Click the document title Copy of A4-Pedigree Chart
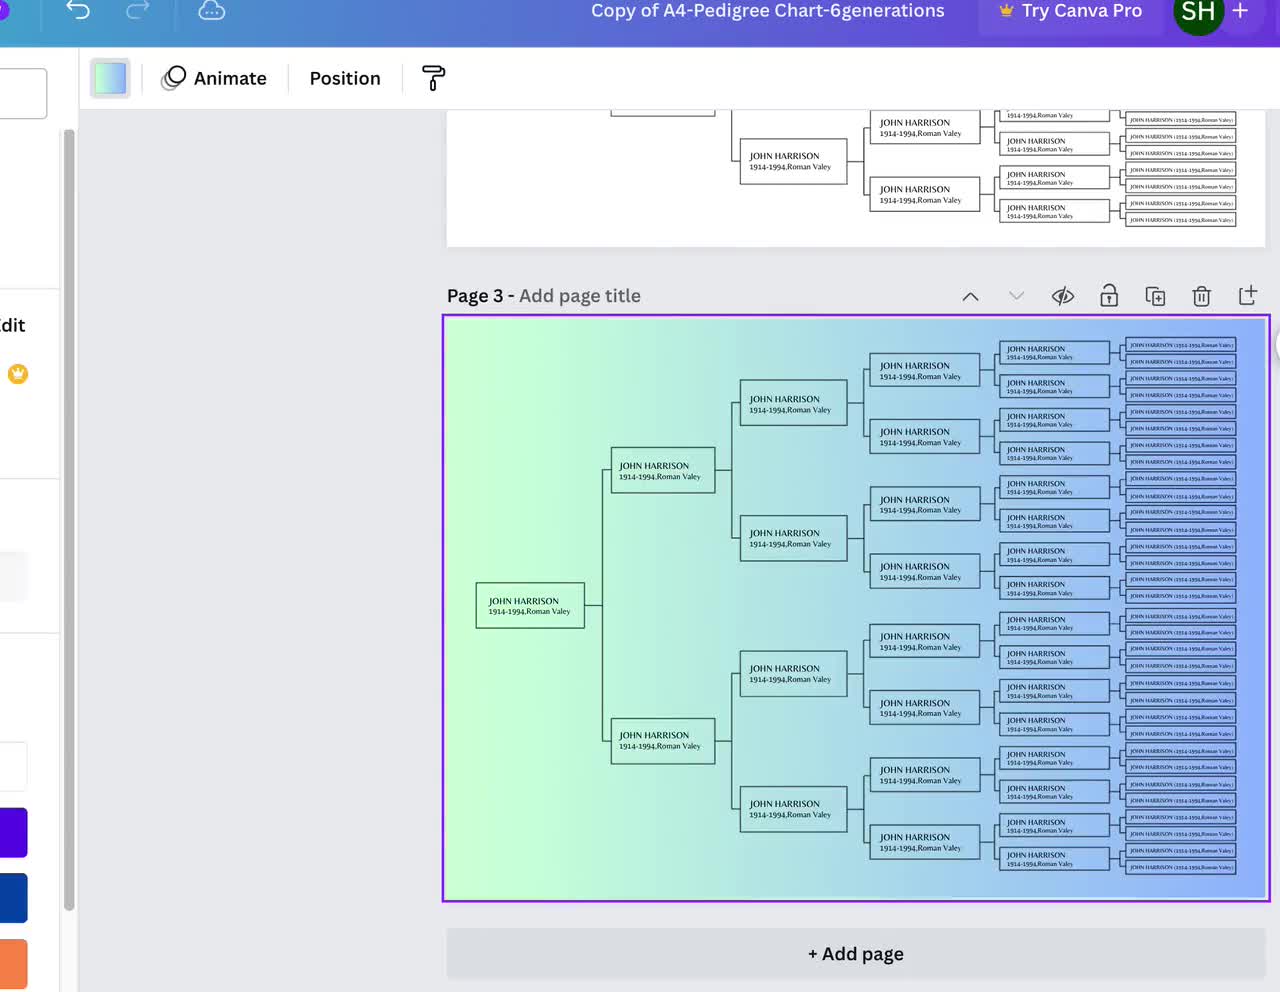Screen dimensions: 1280x992 click(x=767, y=11)
